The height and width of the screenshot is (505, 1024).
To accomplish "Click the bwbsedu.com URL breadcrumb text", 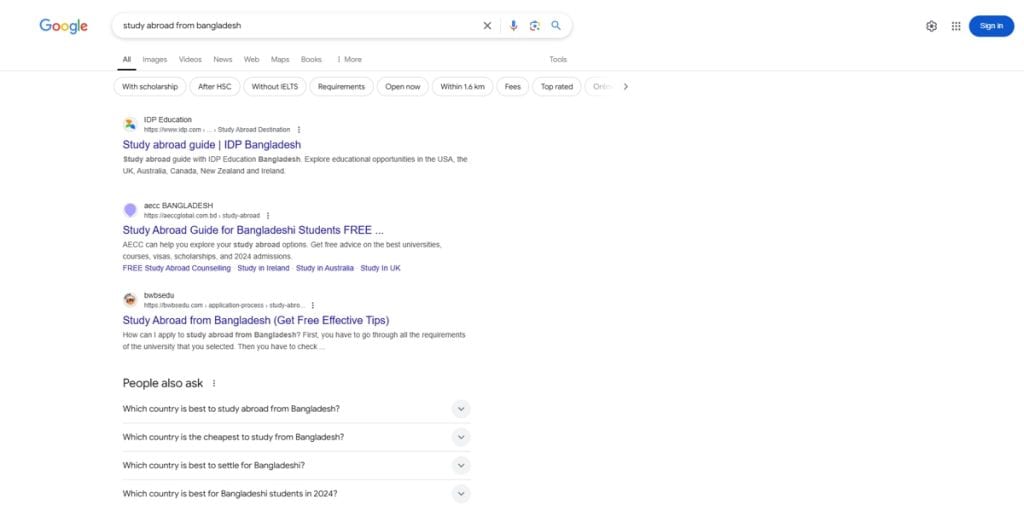I will coord(224,305).
